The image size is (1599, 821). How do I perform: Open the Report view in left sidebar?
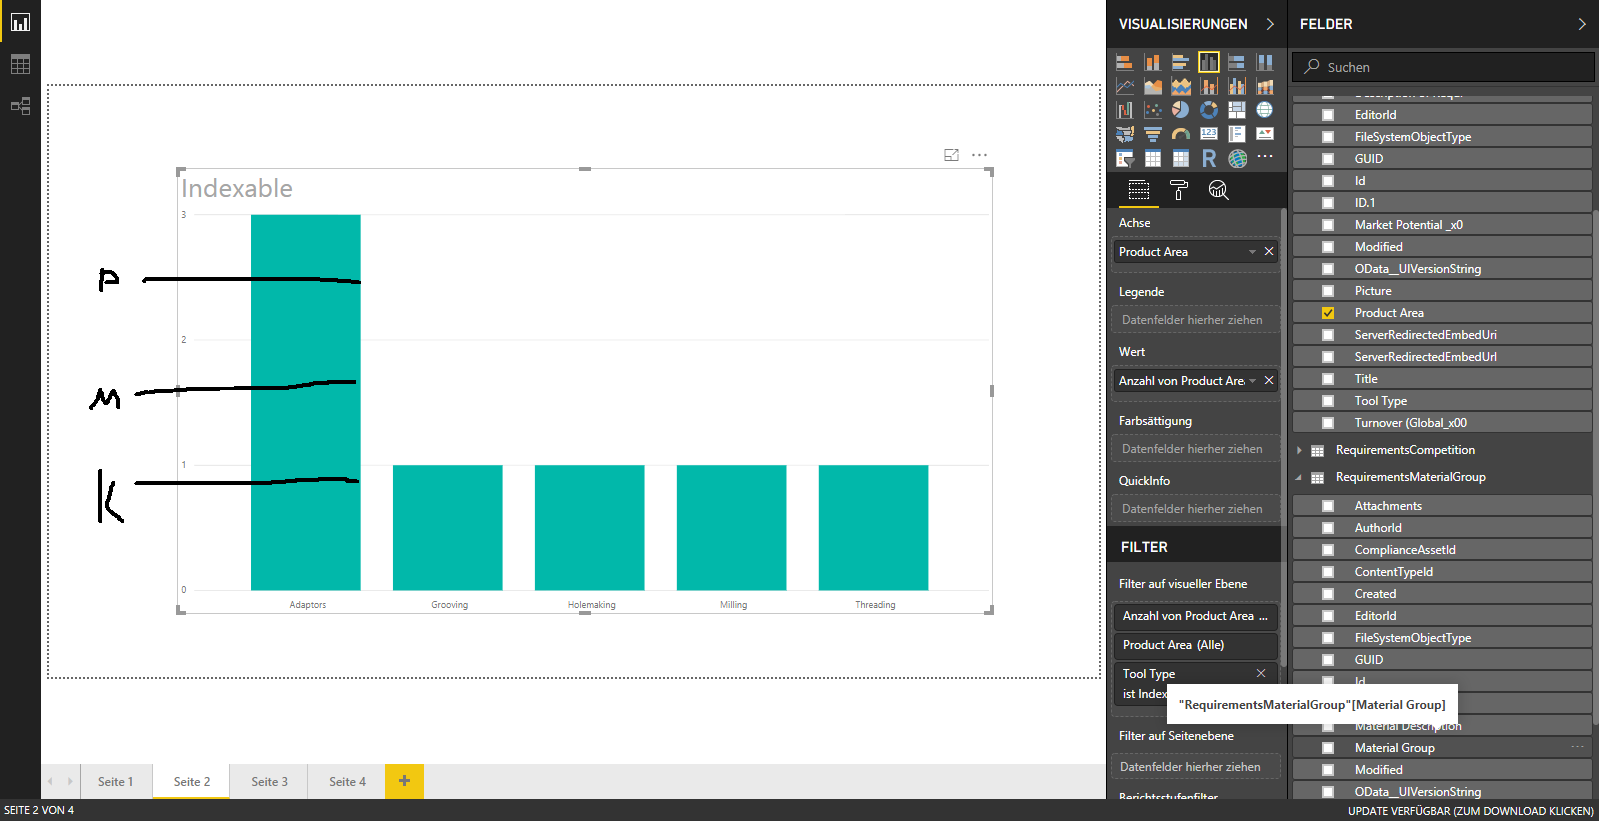20,22
